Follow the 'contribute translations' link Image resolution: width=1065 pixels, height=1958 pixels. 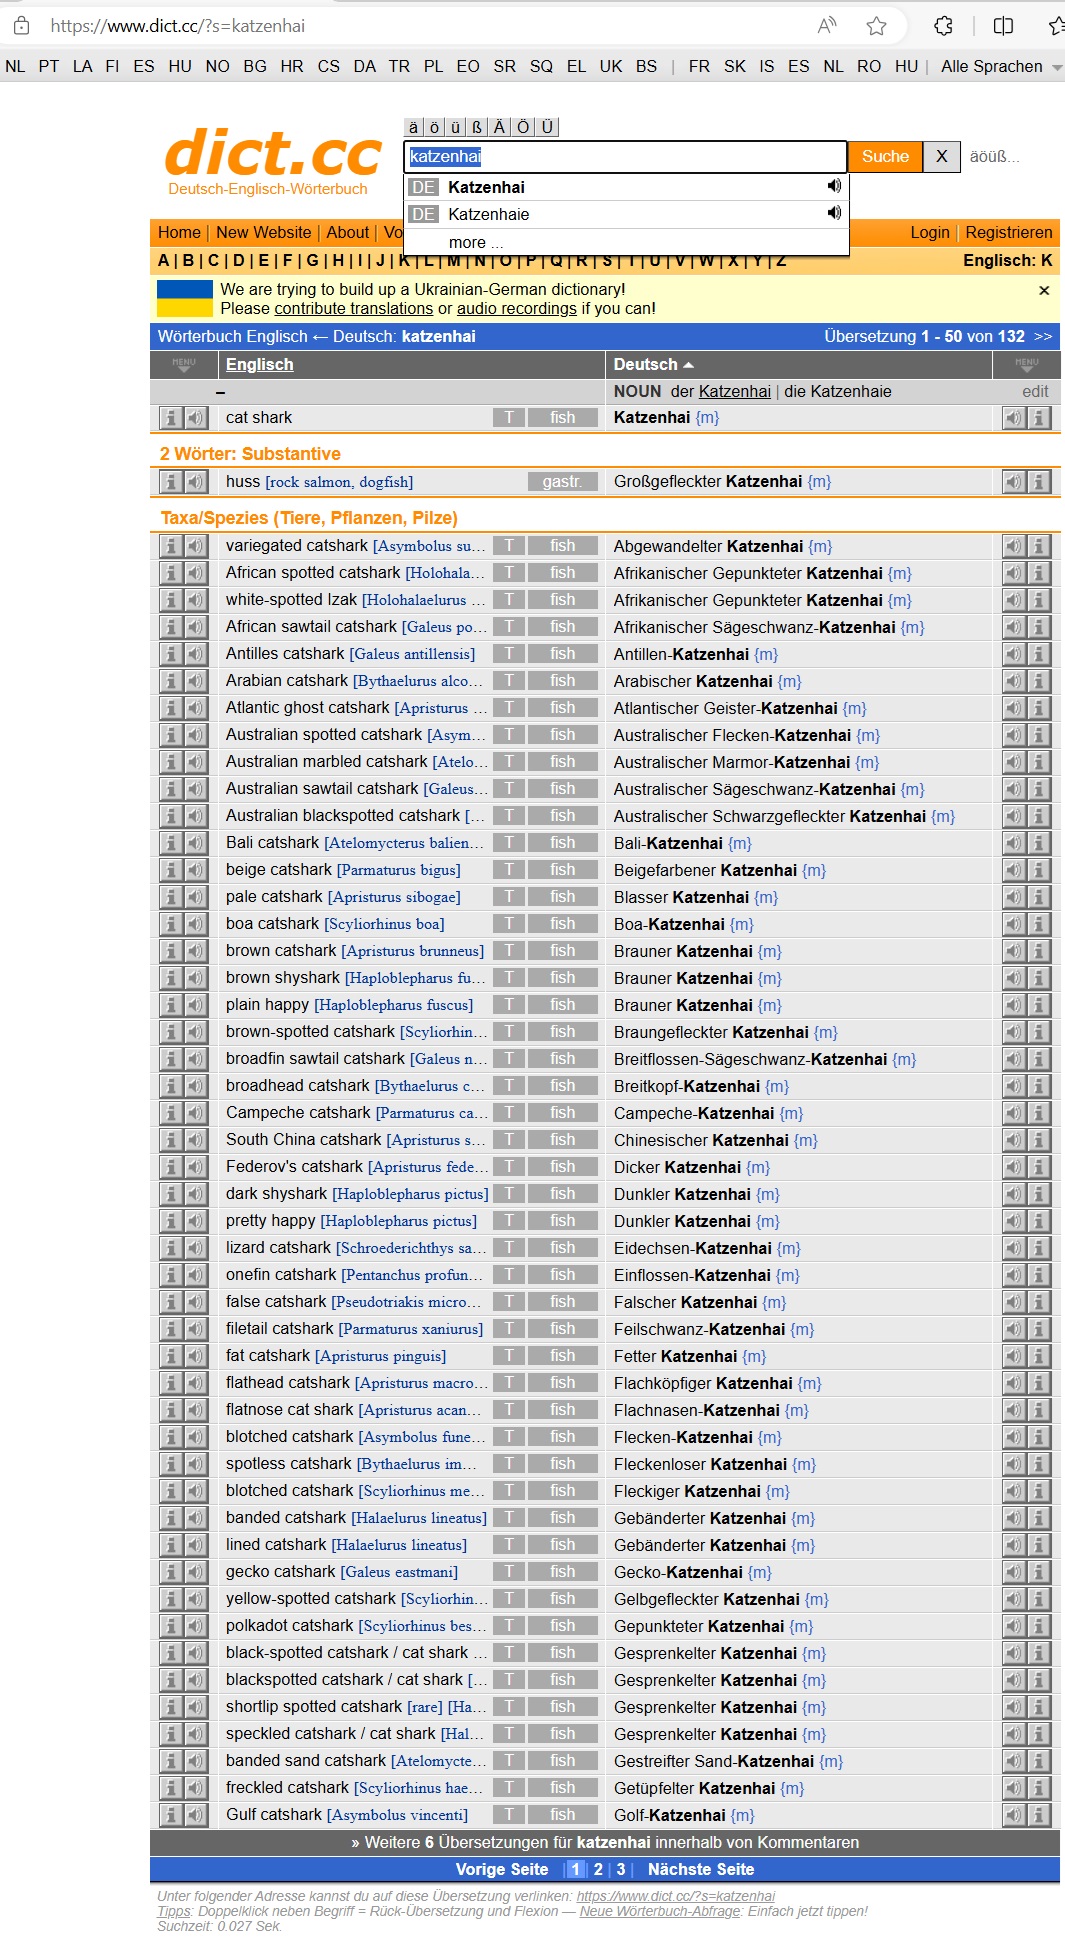pyautogui.click(x=353, y=309)
